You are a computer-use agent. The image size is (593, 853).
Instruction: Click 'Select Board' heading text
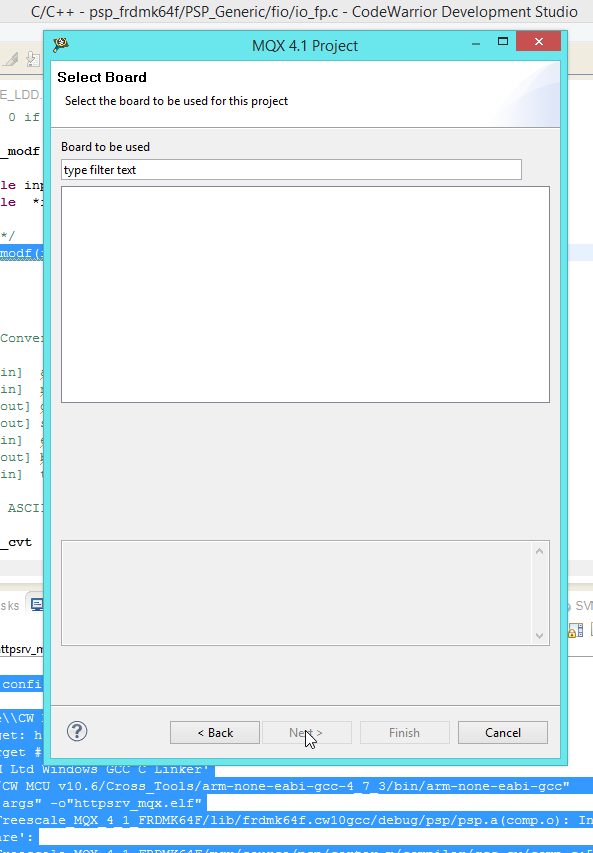(102, 77)
